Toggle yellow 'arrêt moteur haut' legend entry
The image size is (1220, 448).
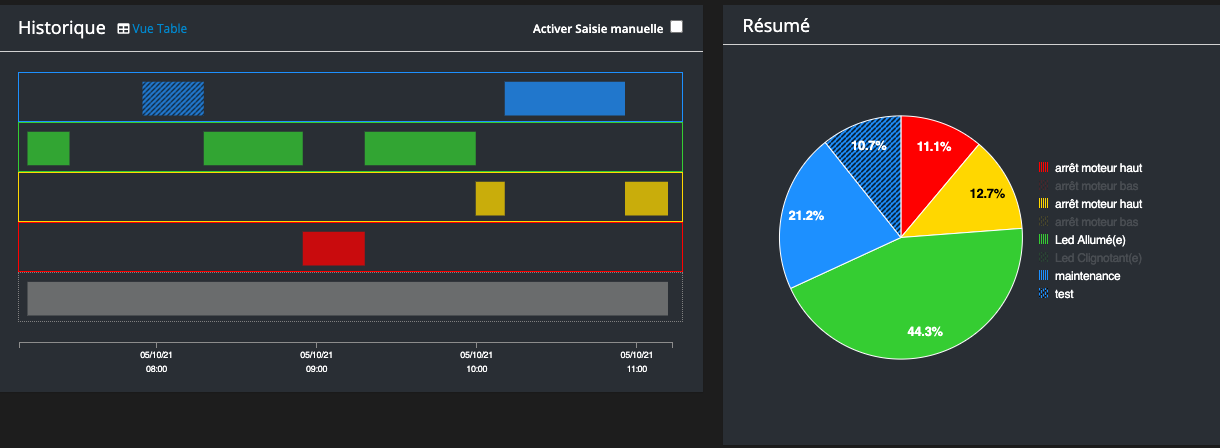pos(1090,204)
